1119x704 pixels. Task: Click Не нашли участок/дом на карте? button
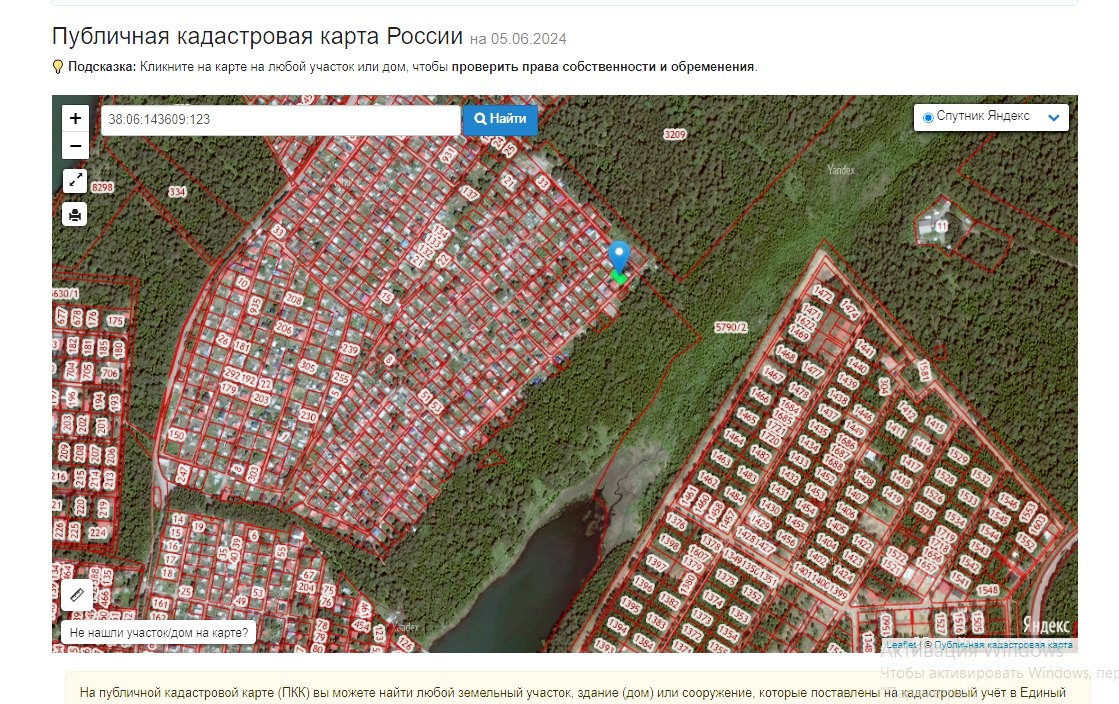(158, 633)
